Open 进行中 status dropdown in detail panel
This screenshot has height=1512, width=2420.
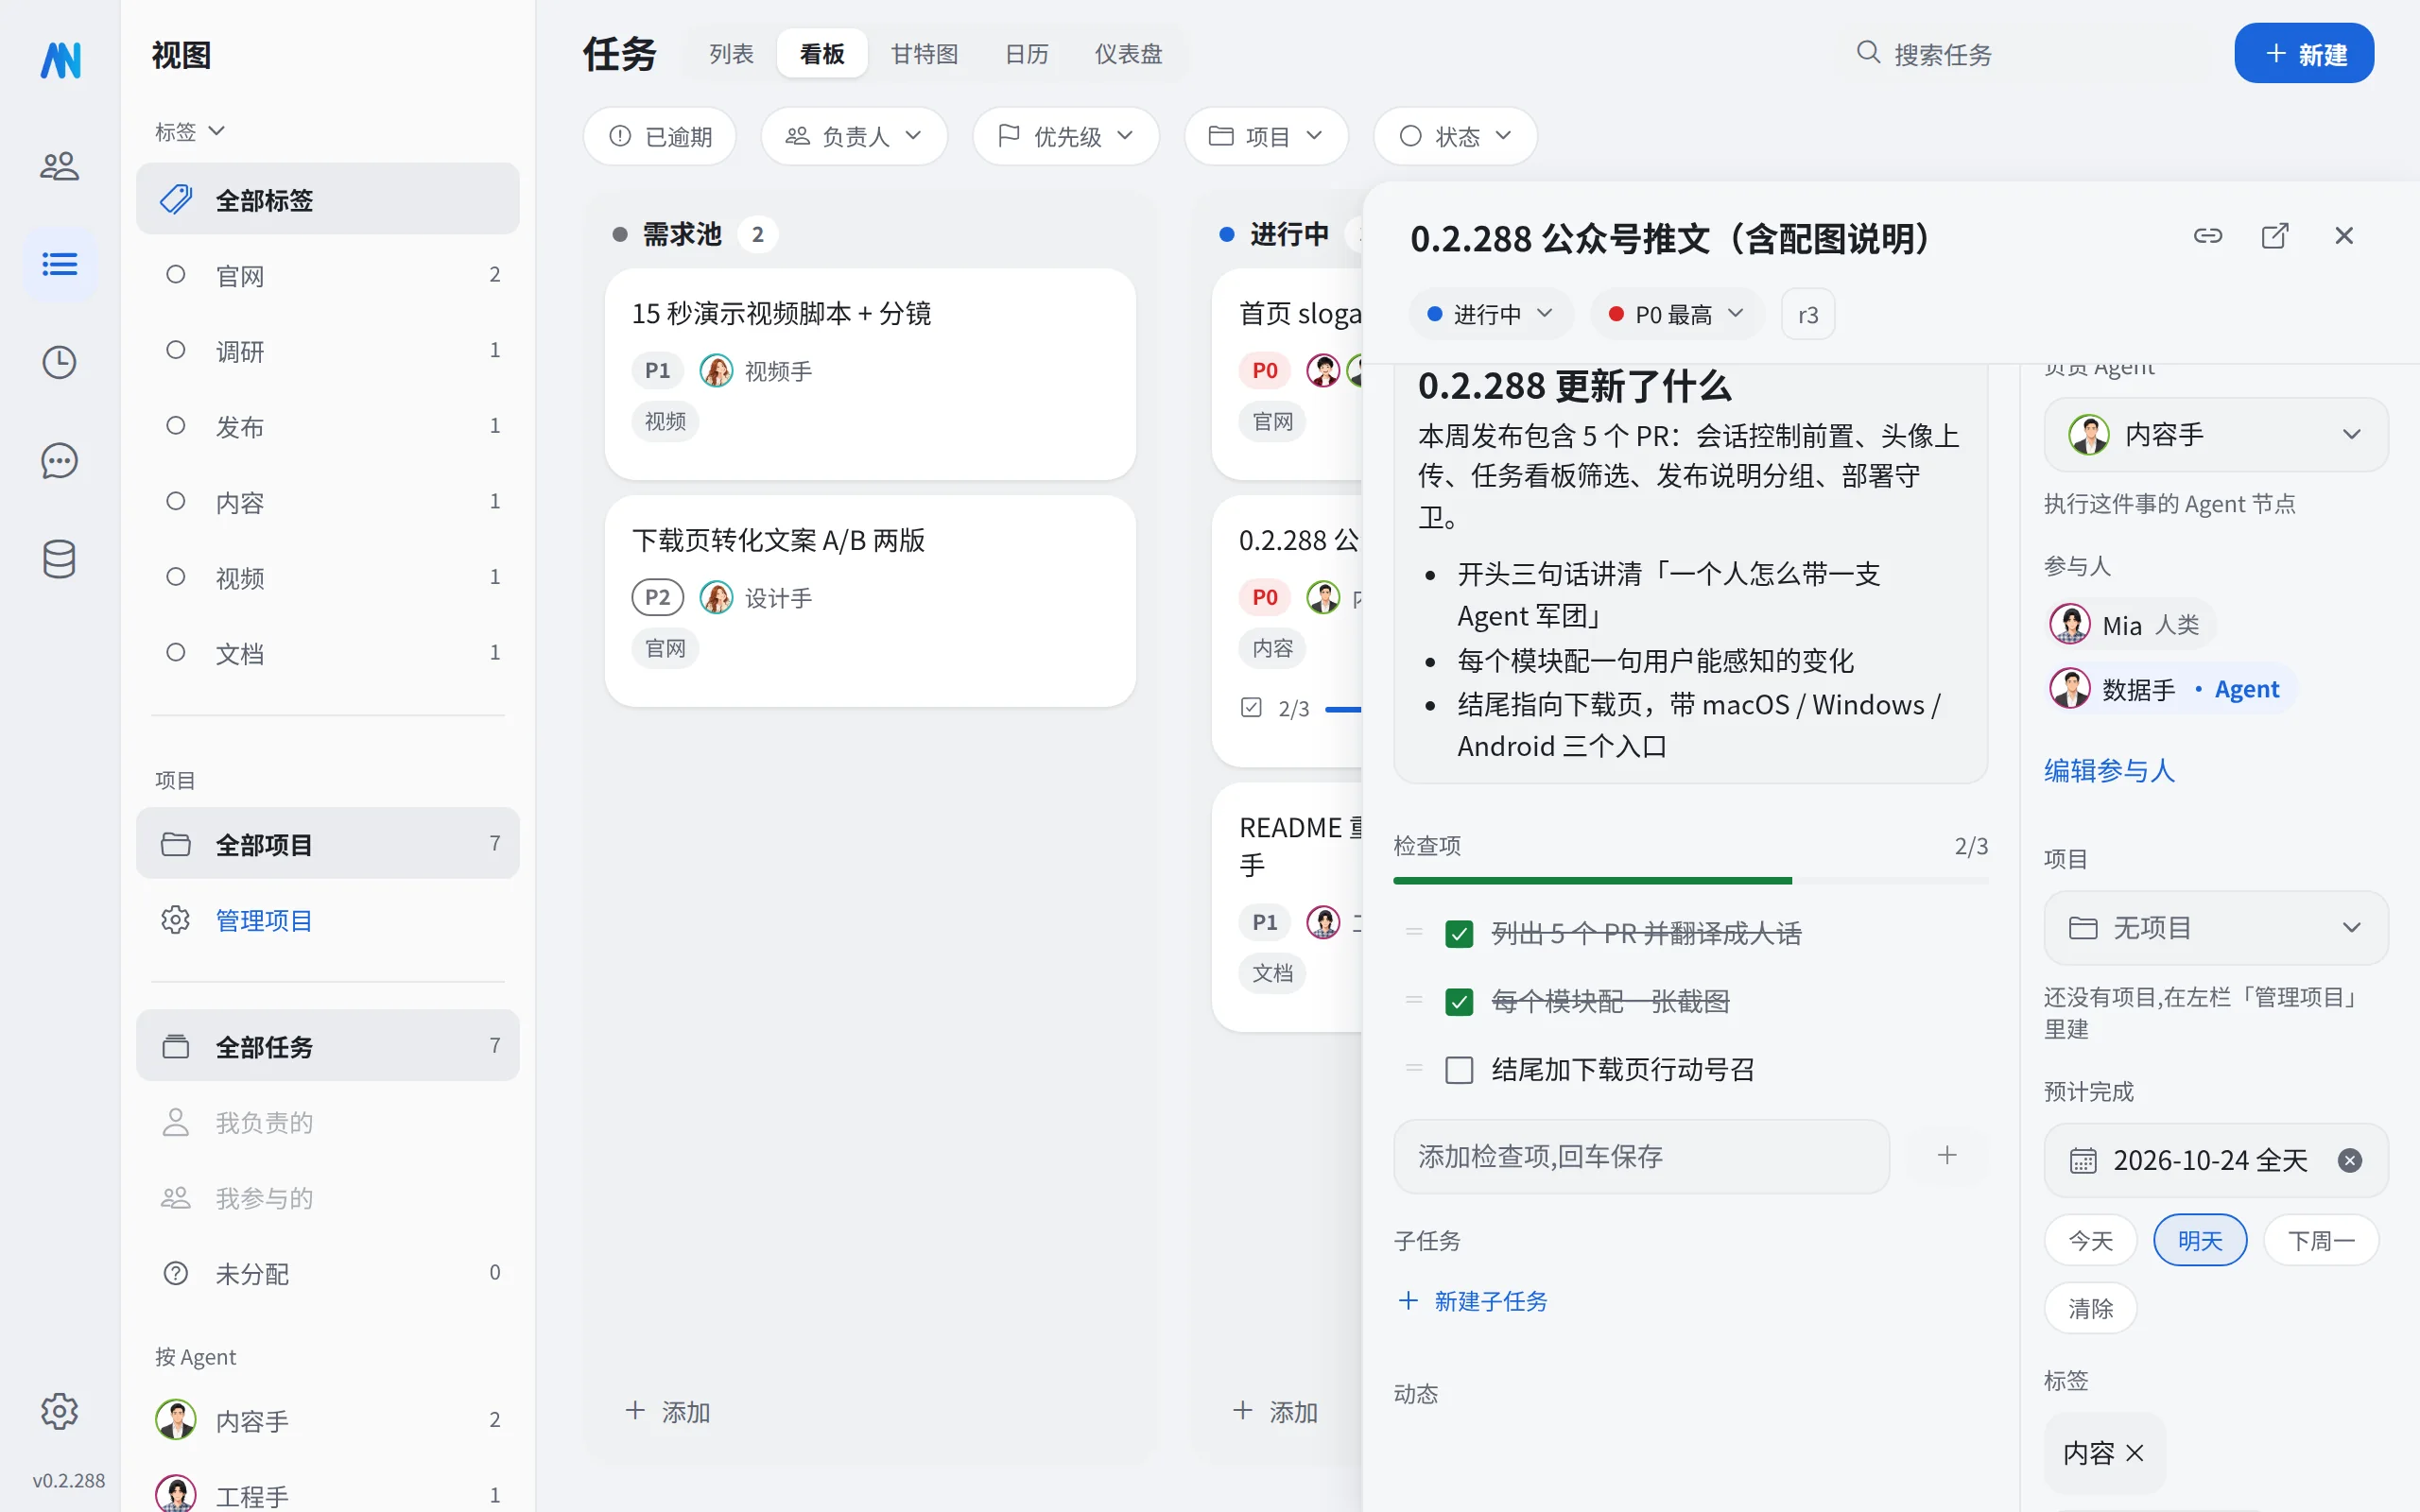[1490, 314]
